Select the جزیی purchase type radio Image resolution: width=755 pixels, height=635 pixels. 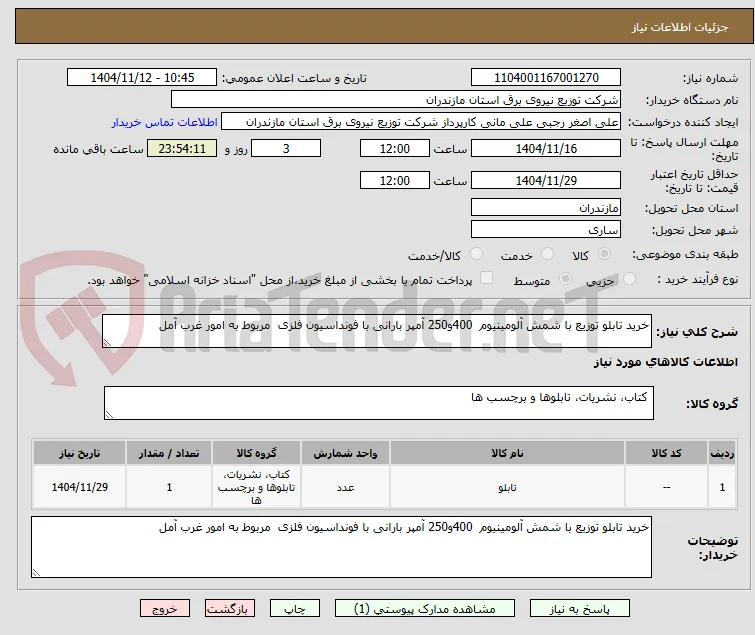(x=629, y=279)
